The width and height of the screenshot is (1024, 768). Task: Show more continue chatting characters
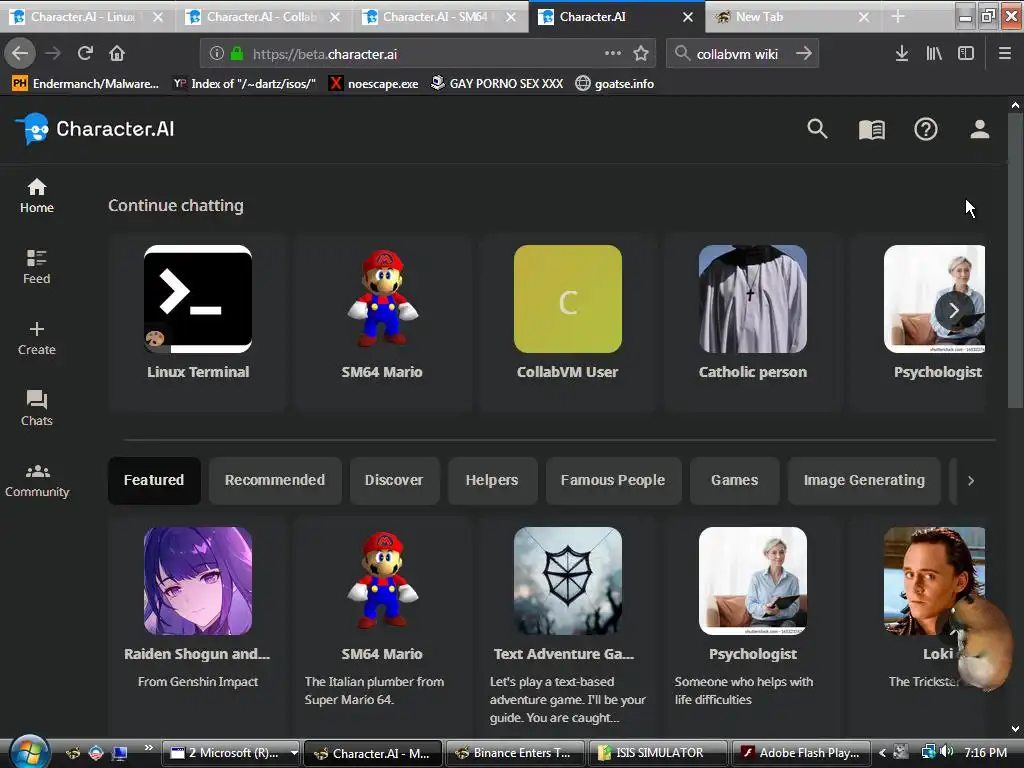point(954,310)
